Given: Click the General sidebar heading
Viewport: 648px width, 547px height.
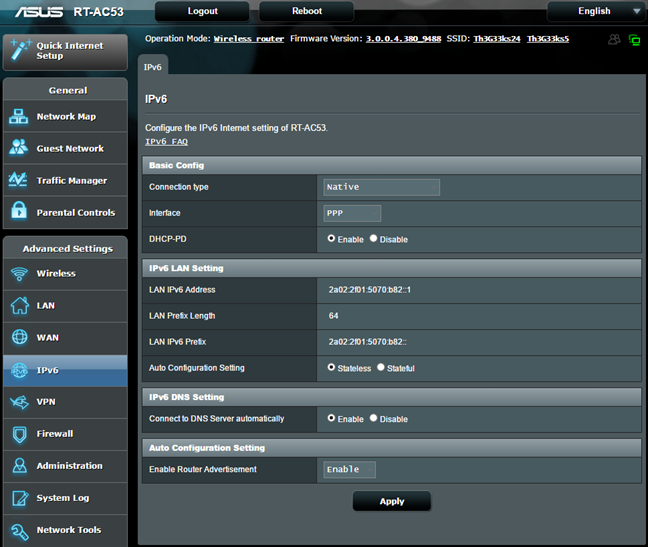Looking at the screenshot, I should click(x=68, y=90).
